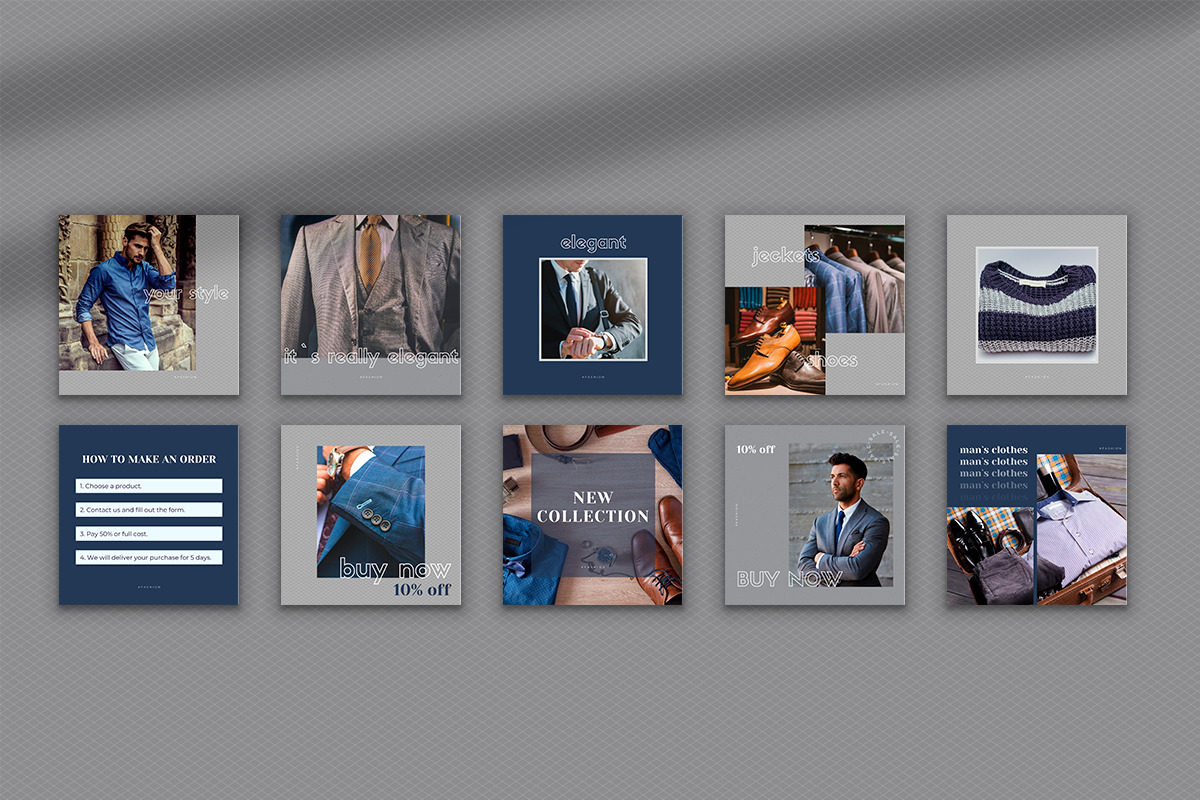The width and height of the screenshot is (1200, 800).
Task: Open the striped knit sweater template
Action: coord(1036,305)
